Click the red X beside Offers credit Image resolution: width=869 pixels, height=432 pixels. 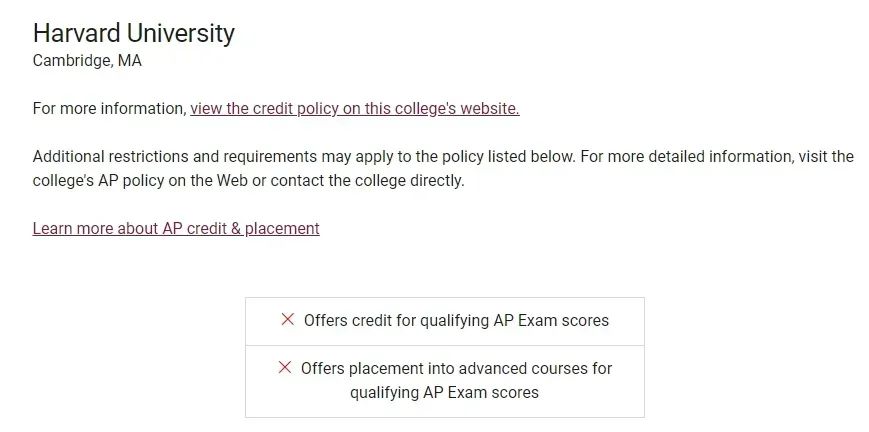point(288,320)
